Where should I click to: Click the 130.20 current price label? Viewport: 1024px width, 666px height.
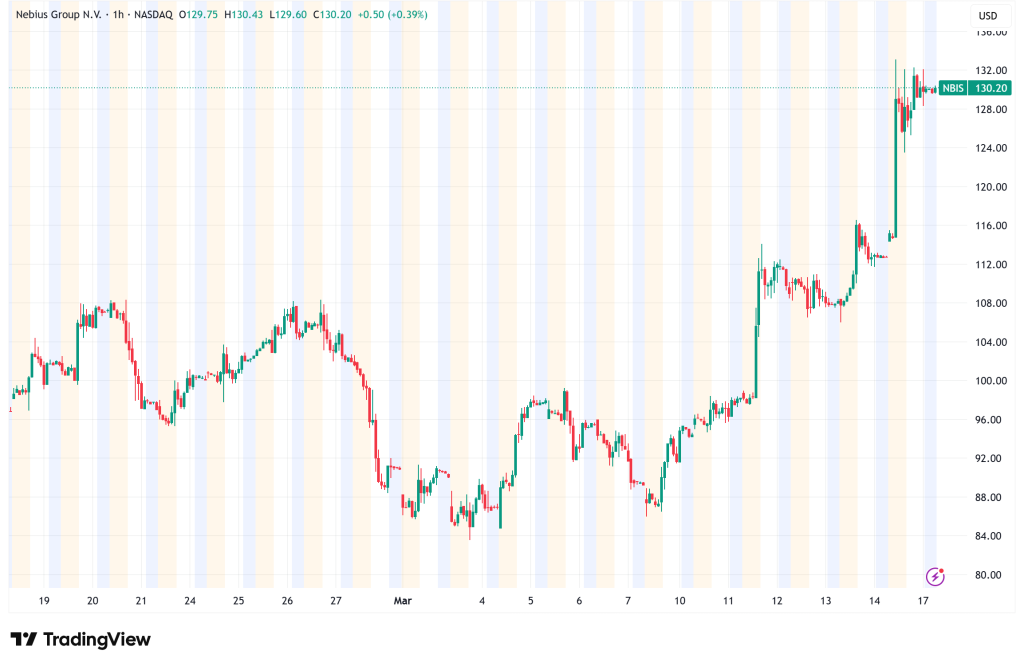990,88
